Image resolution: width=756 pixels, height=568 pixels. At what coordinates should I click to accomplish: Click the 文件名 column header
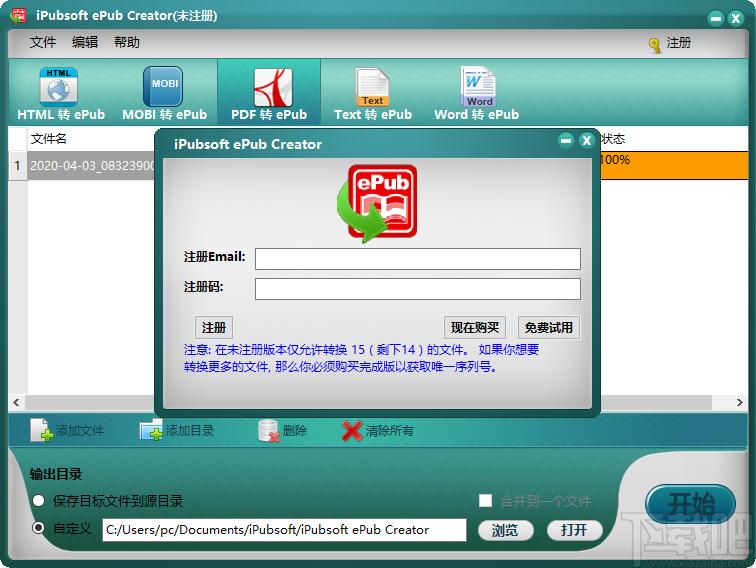(48, 139)
